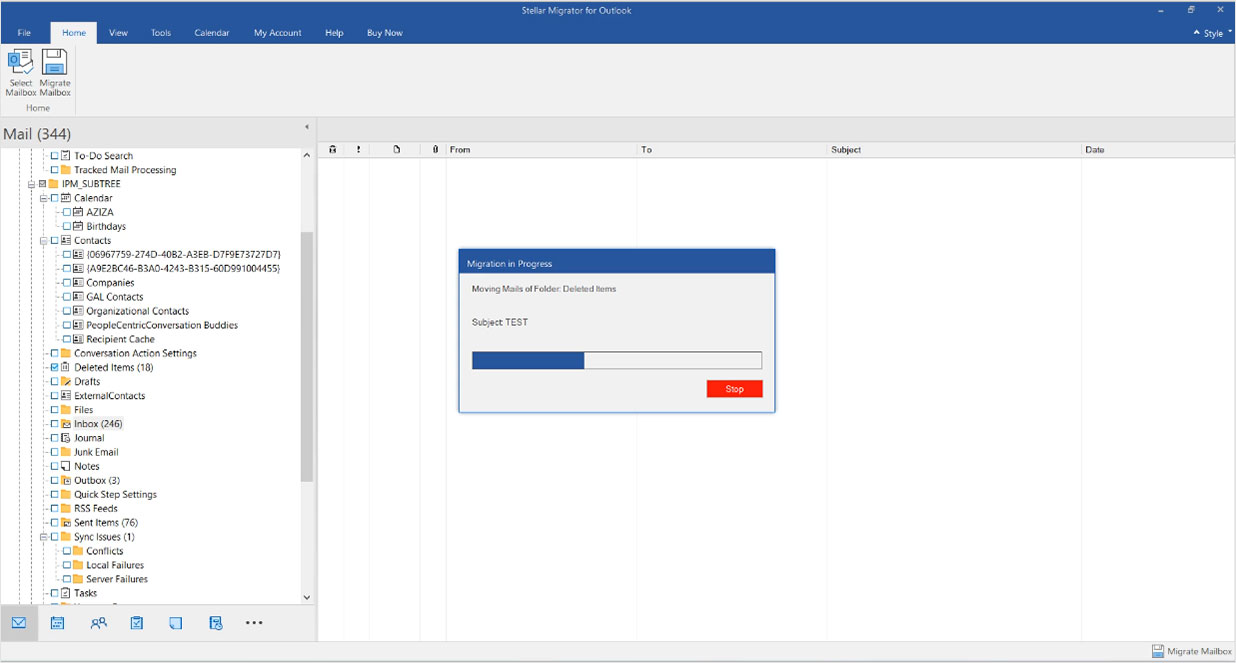
Task: Check the Drafts folder checkbox
Action: [54, 382]
